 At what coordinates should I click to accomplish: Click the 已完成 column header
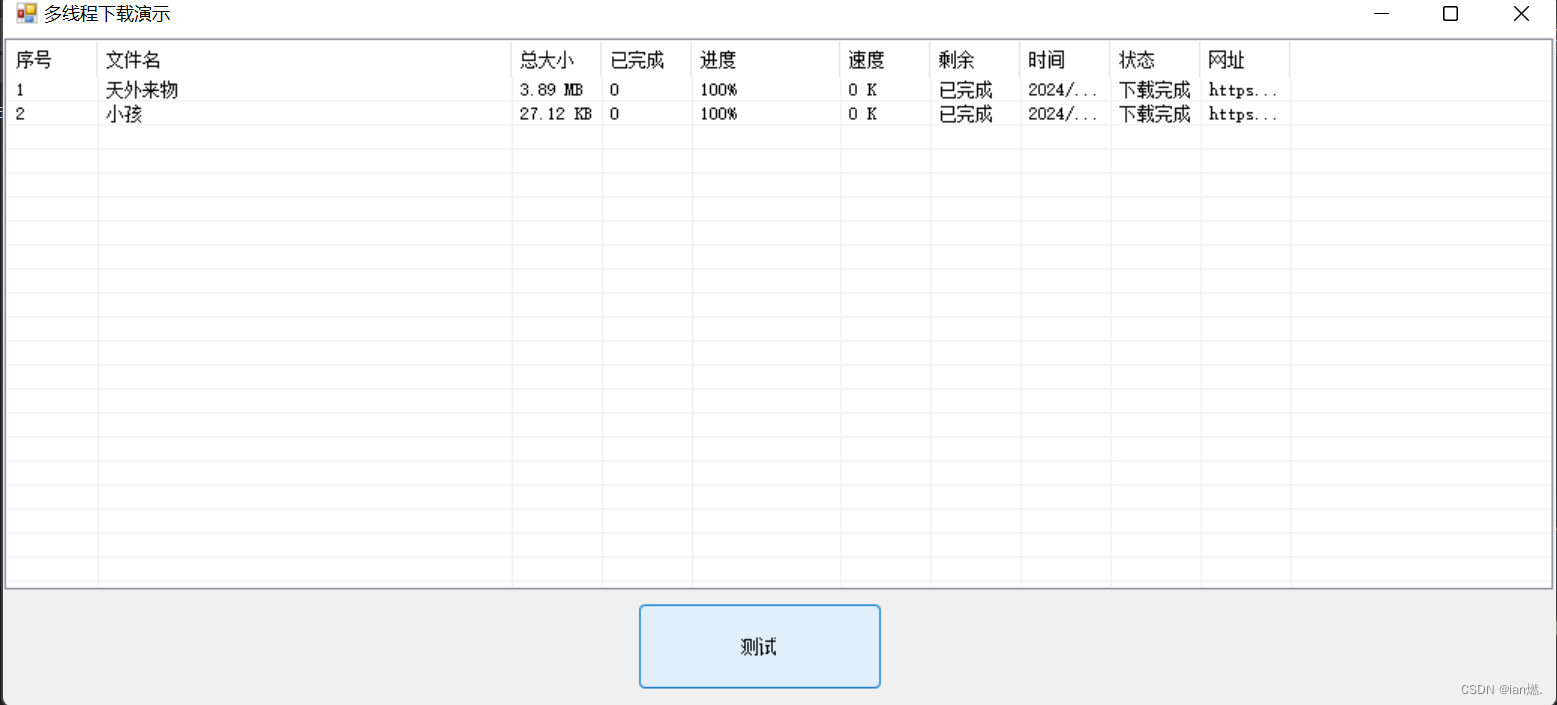pyautogui.click(x=646, y=60)
